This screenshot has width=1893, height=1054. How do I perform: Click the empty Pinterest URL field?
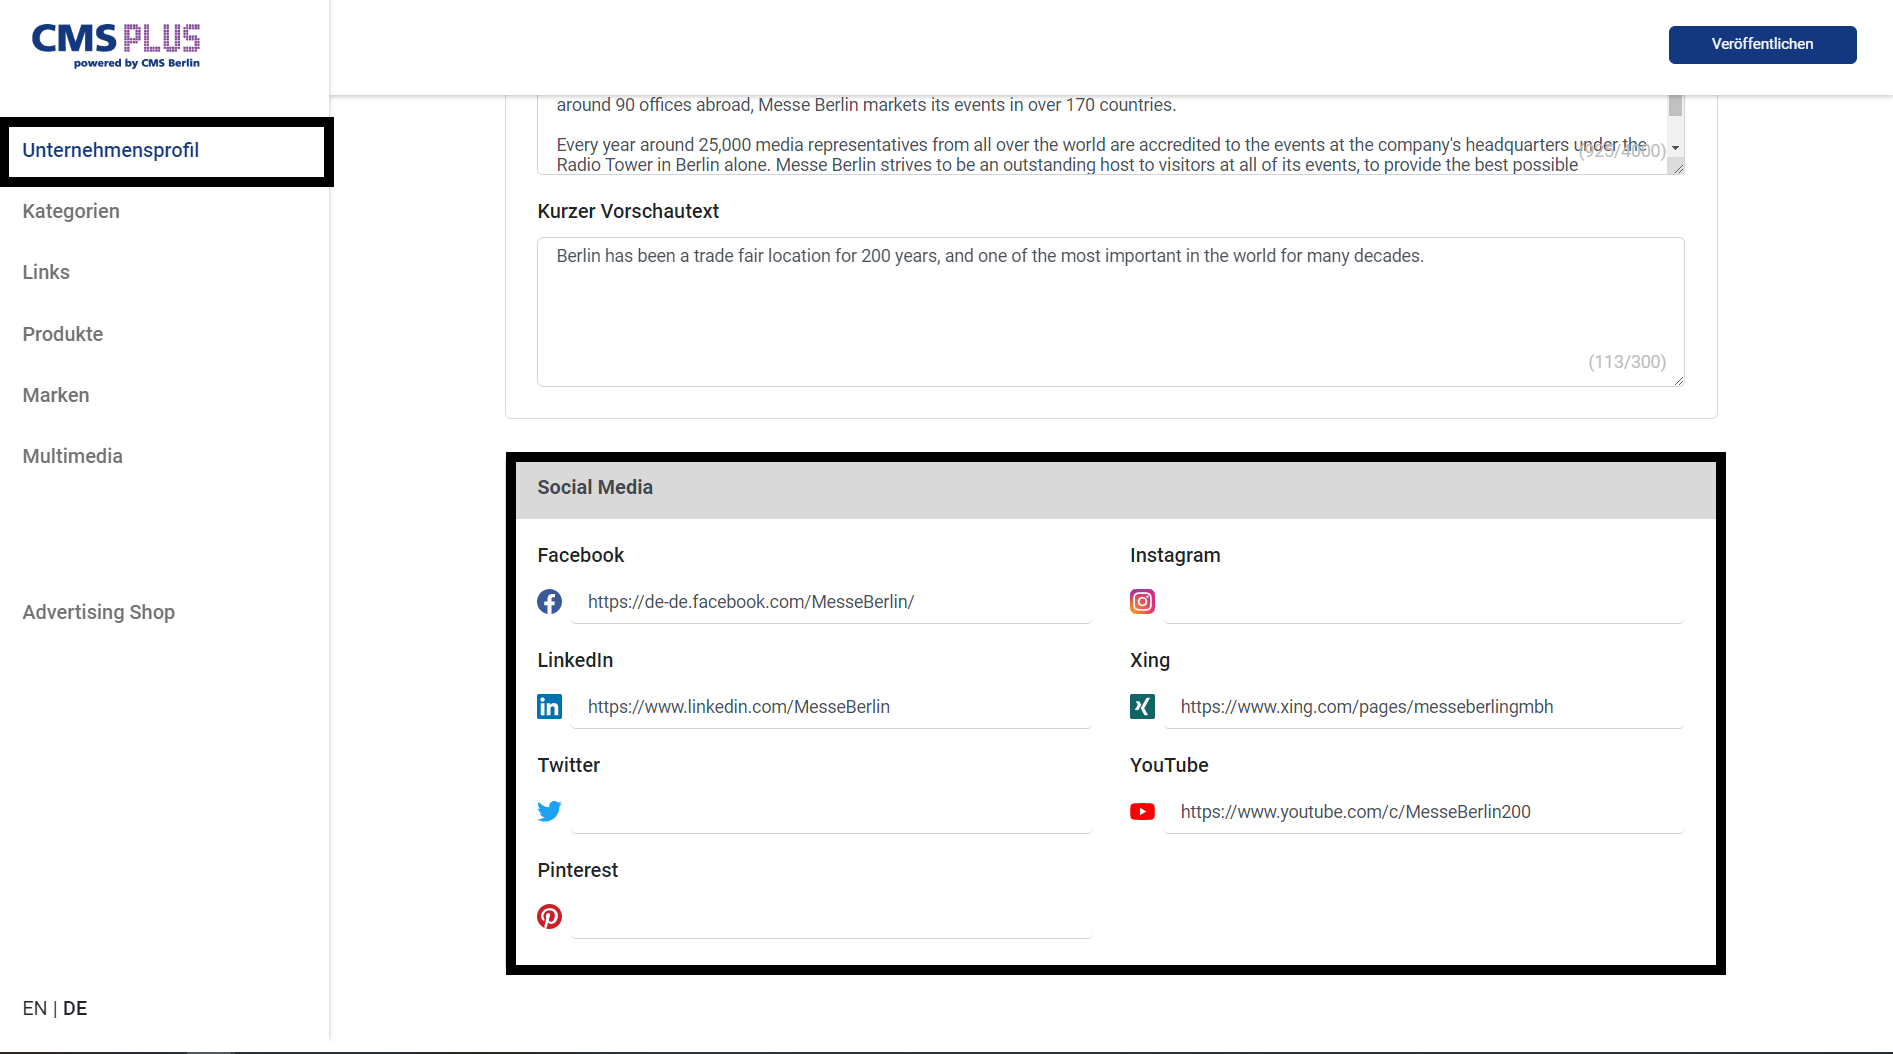[831, 917]
